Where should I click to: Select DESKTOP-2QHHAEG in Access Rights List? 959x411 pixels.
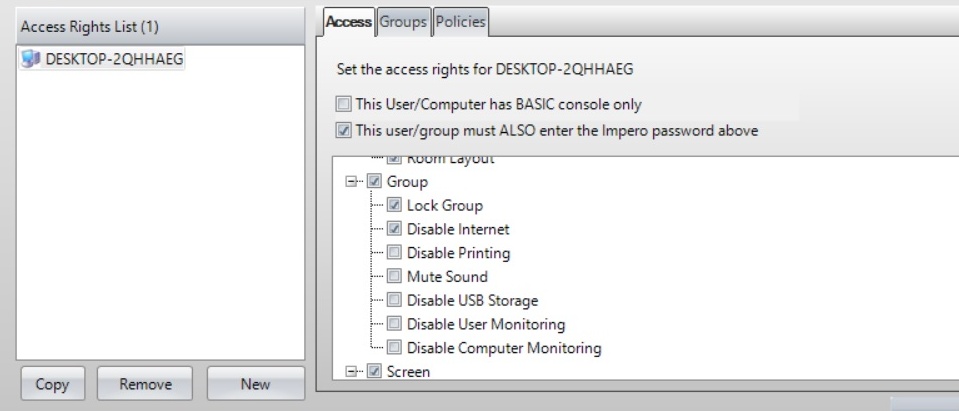(102, 58)
